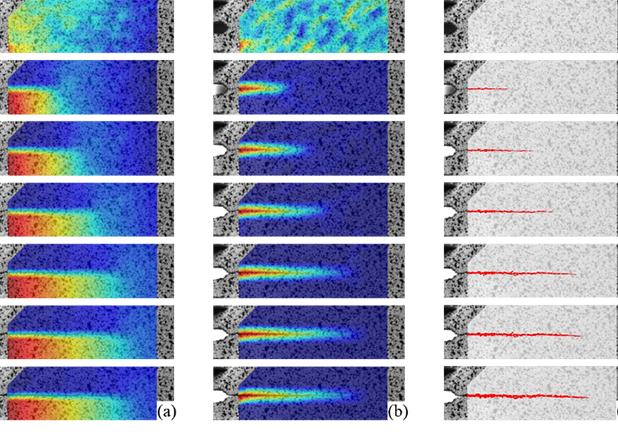Select the bottom-row red crack line
This screenshot has width=618, height=432.
(528, 396)
